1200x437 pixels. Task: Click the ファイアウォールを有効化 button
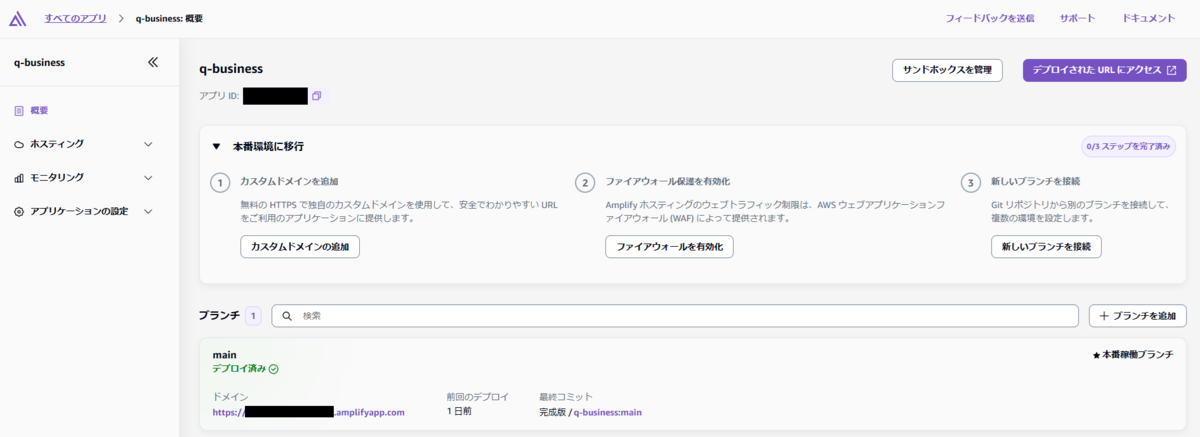tap(669, 246)
